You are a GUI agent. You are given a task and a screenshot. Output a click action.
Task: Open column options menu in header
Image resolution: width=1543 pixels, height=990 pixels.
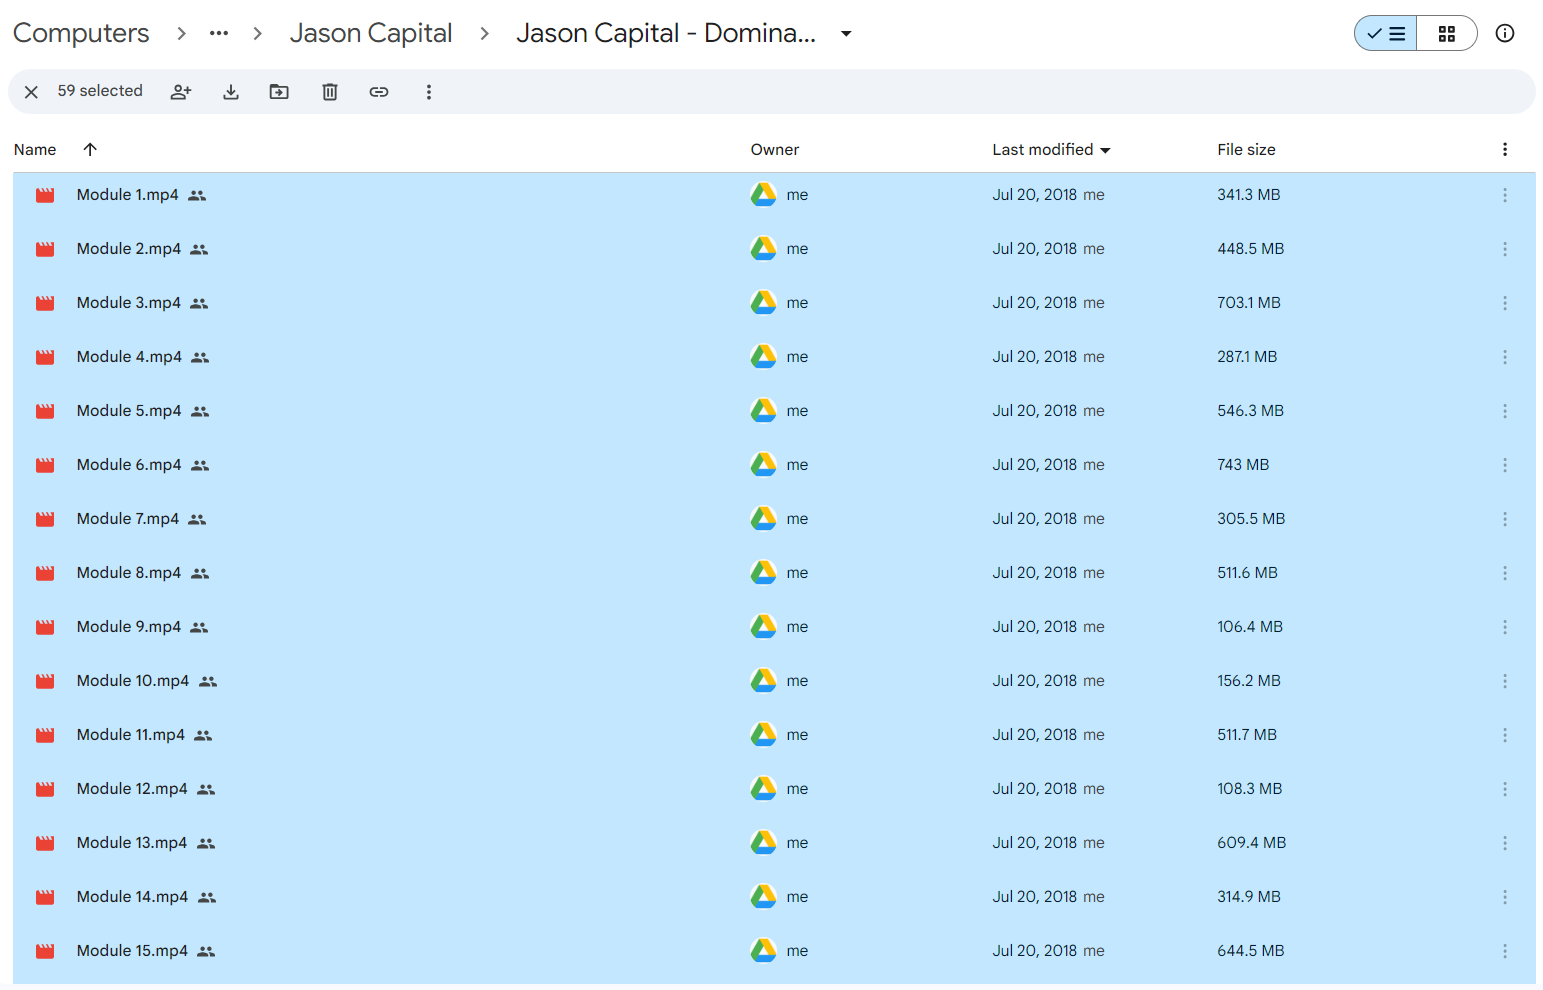[x=1505, y=150]
